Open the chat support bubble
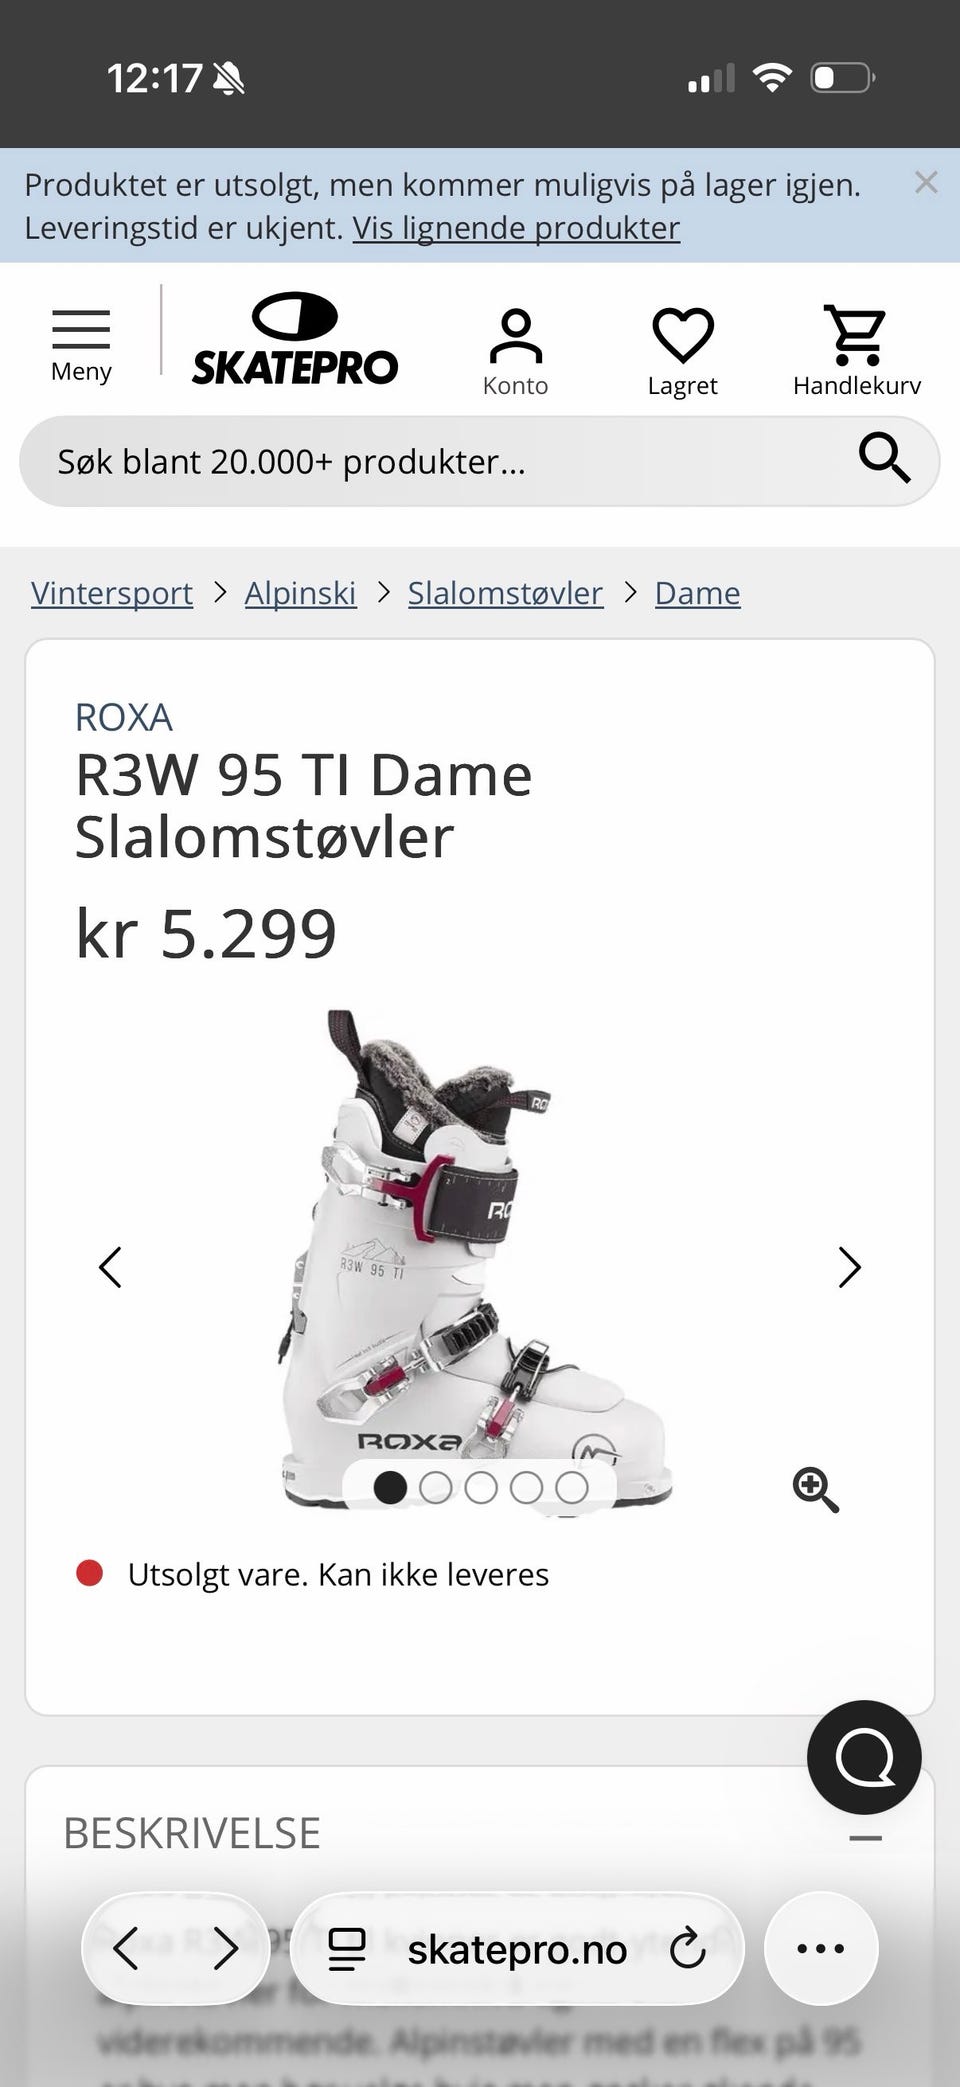The width and height of the screenshot is (960, 2087). click(x=864, y=1757)
